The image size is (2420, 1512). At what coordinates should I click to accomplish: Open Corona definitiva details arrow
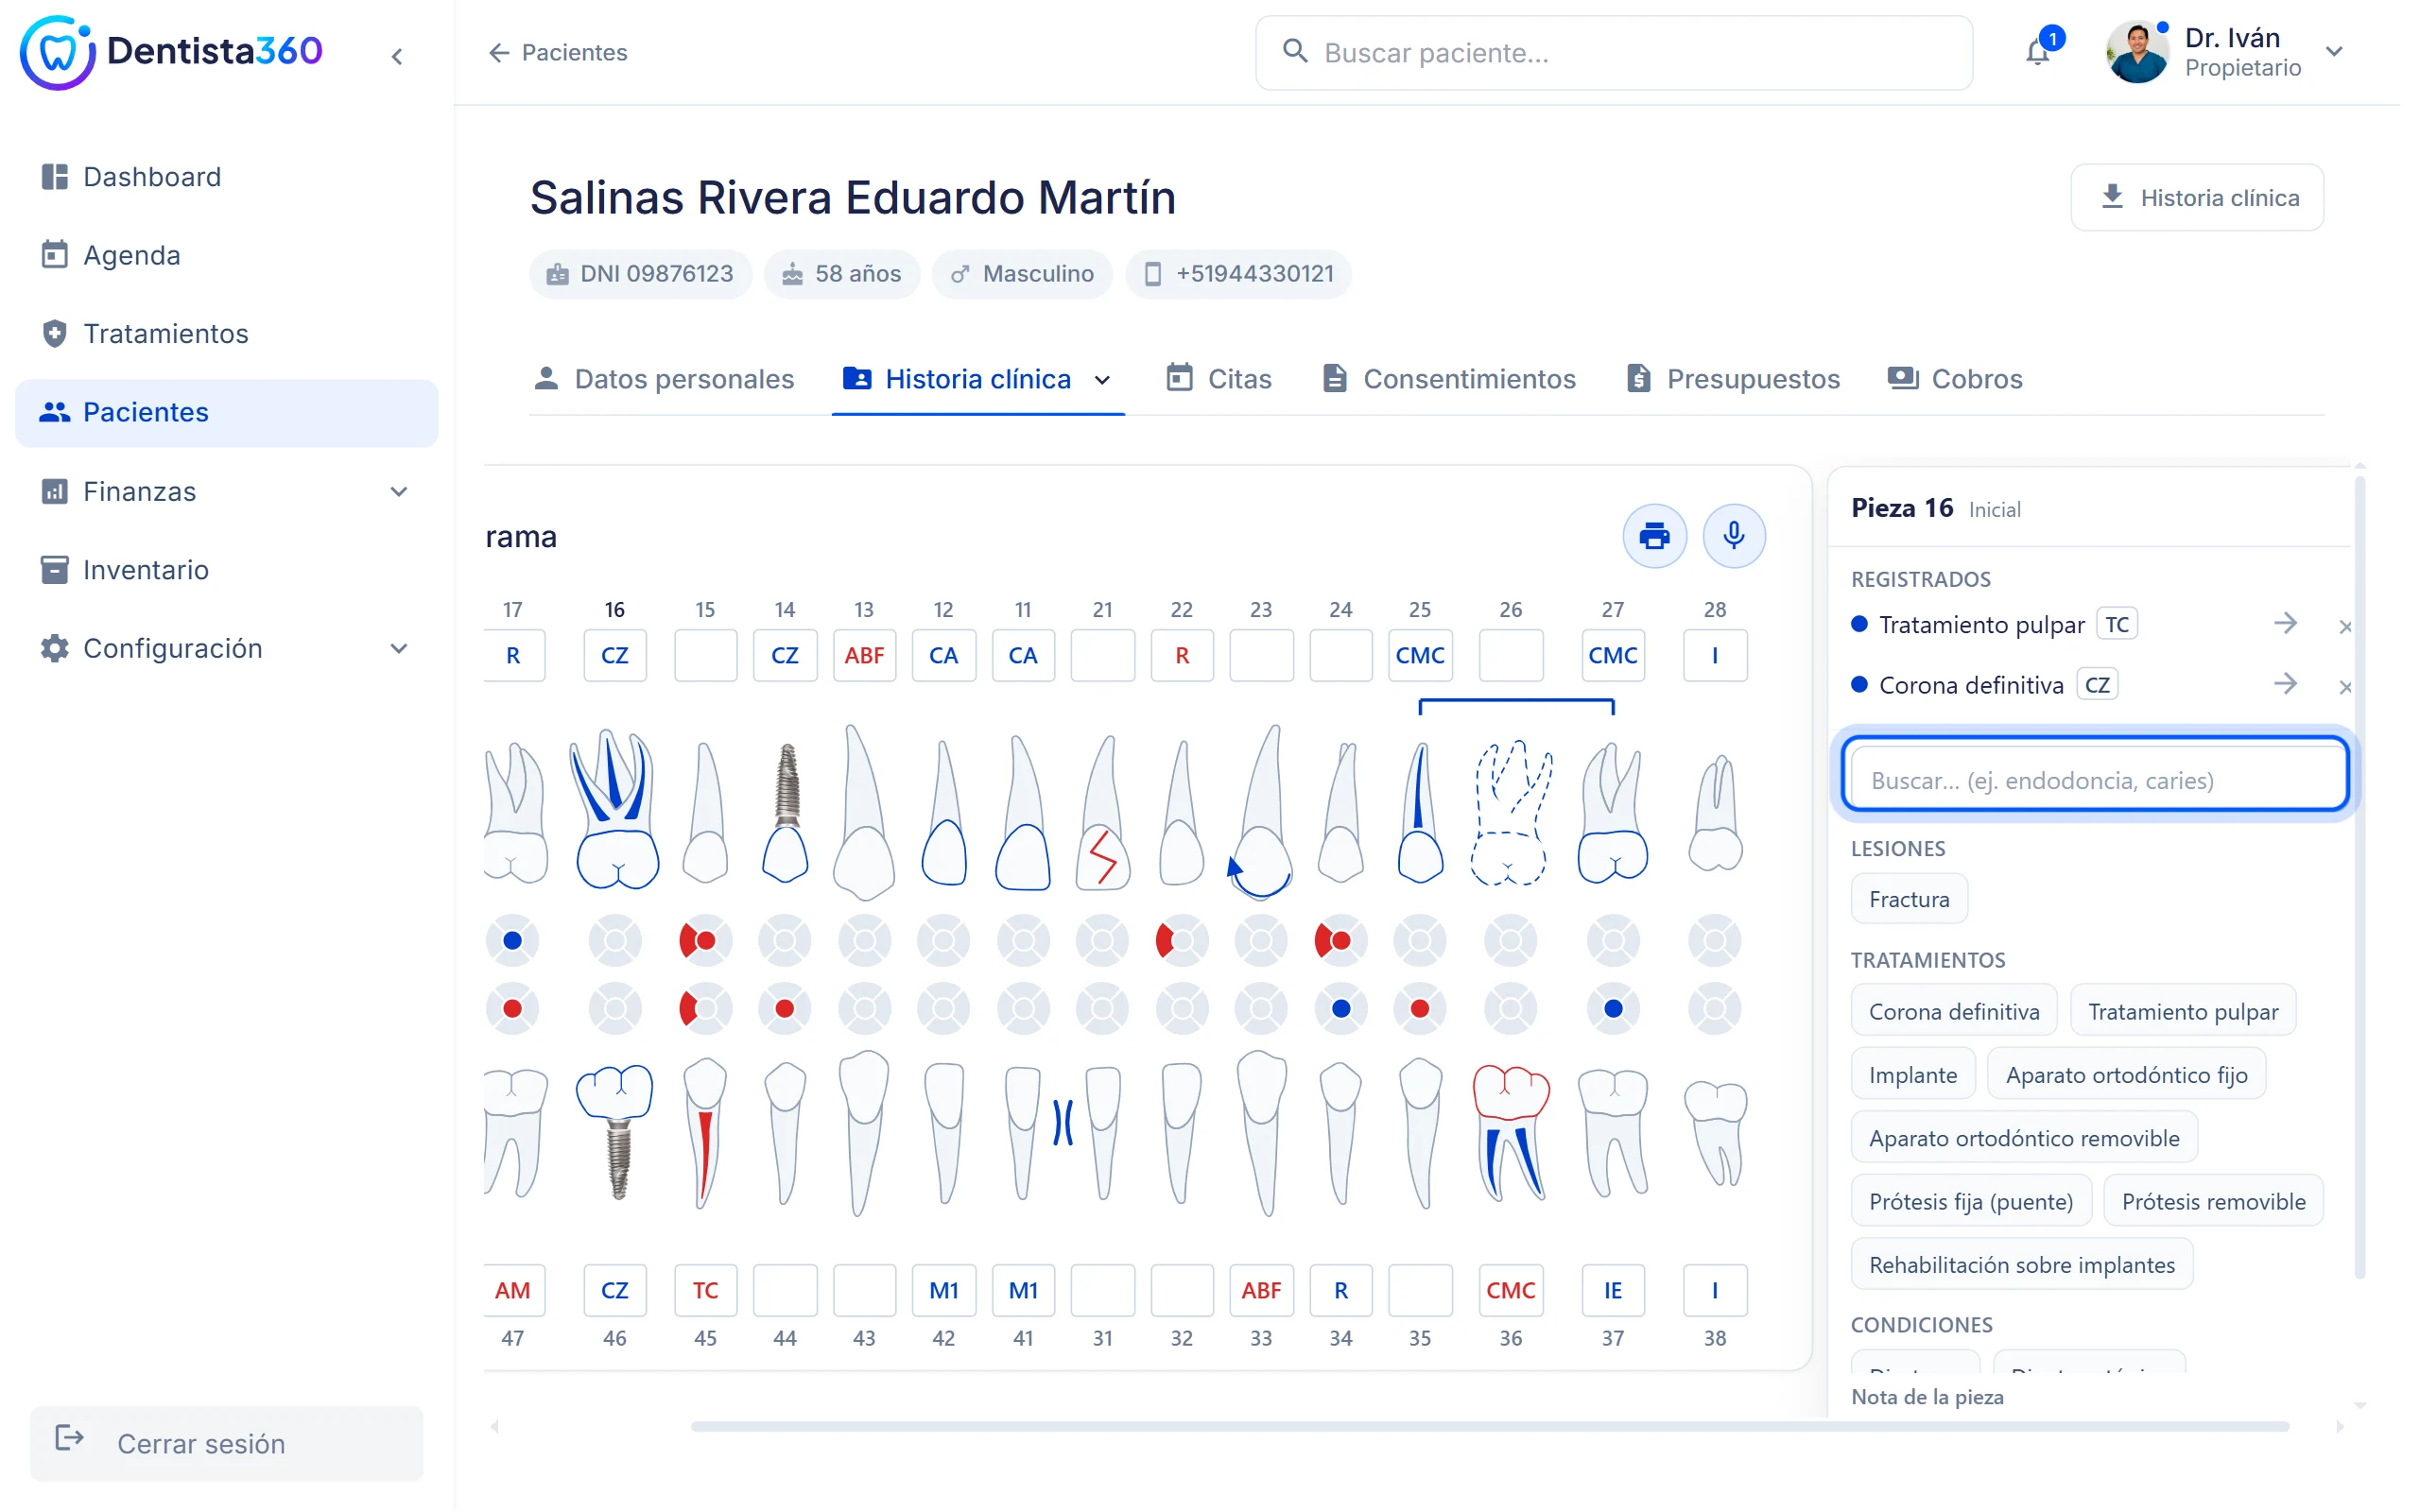tap(2285, 685)
